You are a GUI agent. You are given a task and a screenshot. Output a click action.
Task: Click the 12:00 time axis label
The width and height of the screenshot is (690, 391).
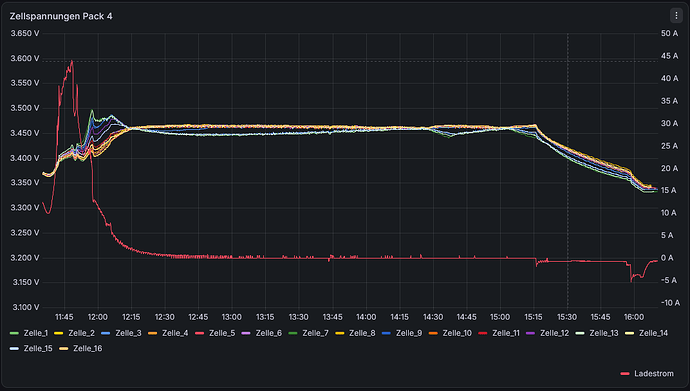(x=97, y=317)
